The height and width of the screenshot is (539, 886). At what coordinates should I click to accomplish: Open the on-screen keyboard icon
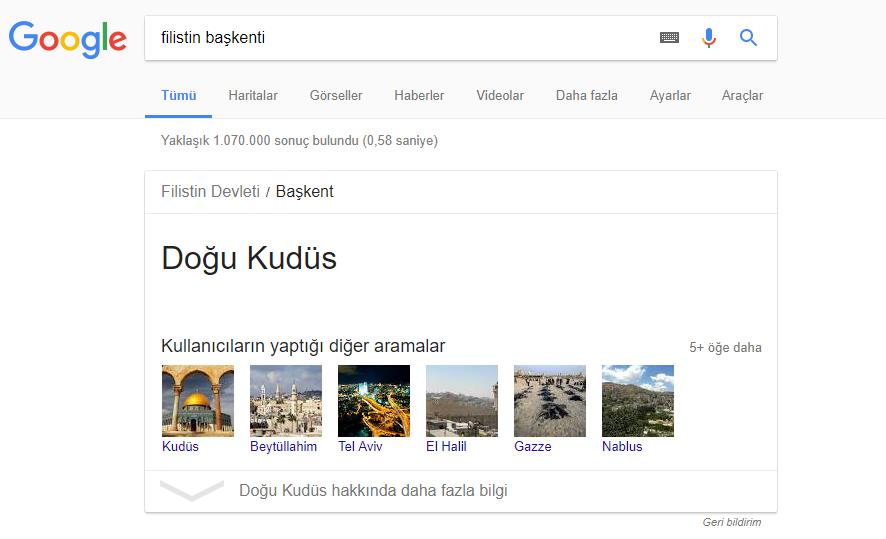click(x=669, y=38)
